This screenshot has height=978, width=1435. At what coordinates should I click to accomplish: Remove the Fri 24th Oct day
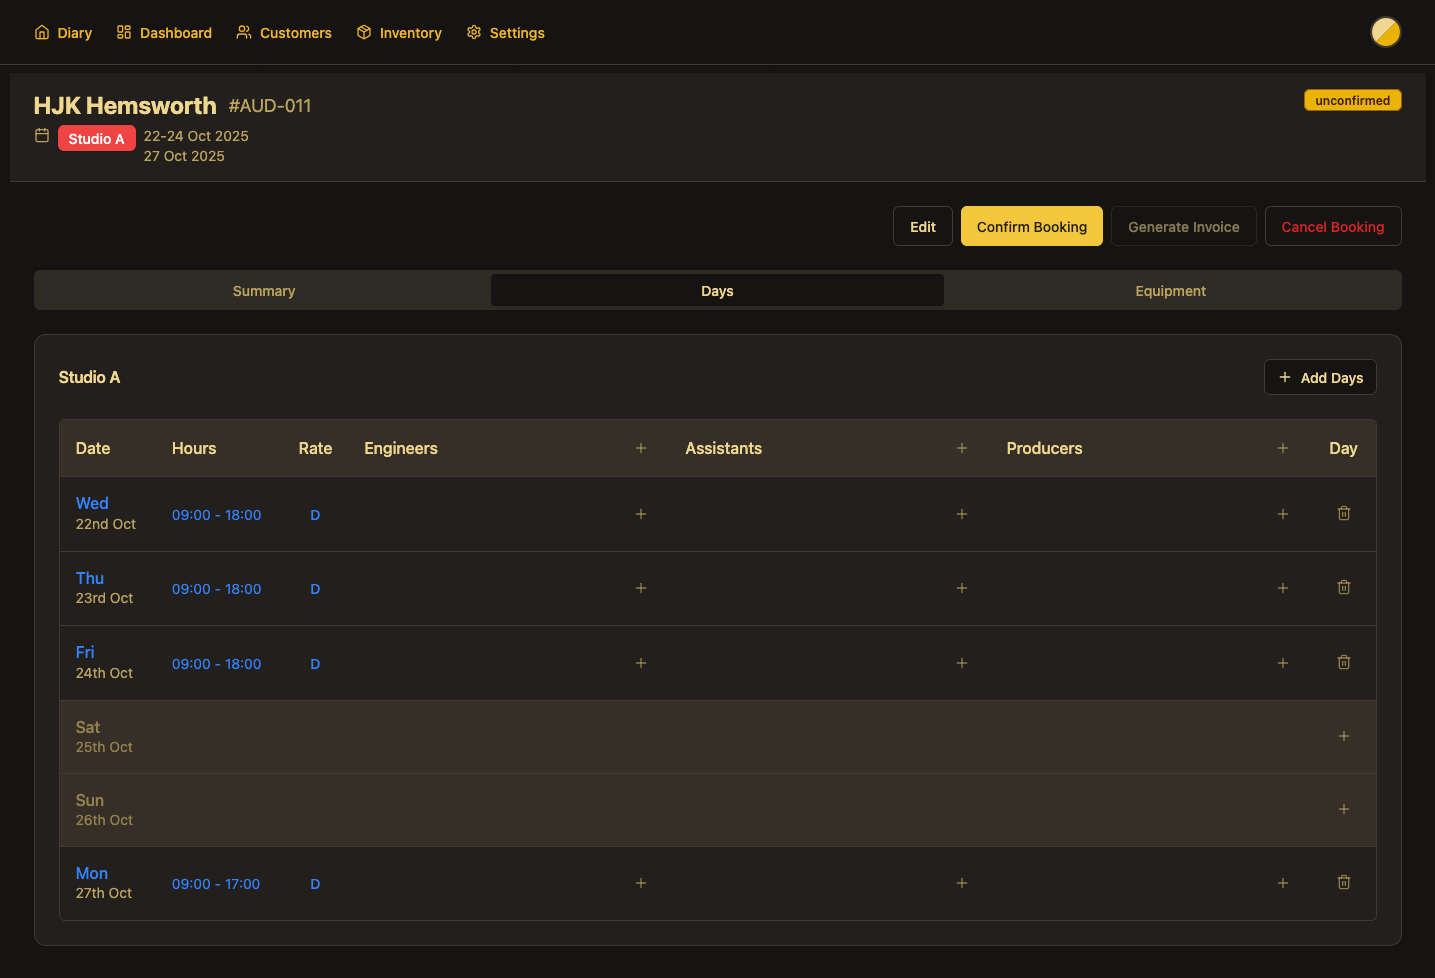[x=1343, y=663]
